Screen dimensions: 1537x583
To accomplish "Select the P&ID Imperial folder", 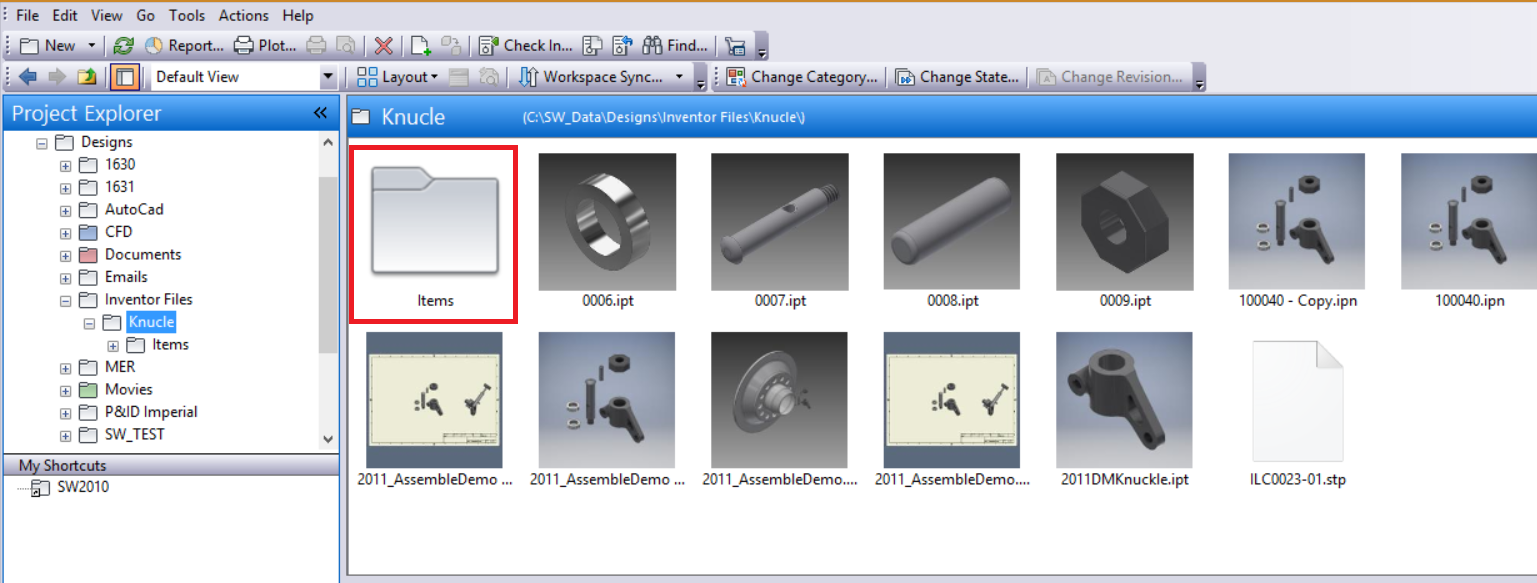I will coord(151,412).
